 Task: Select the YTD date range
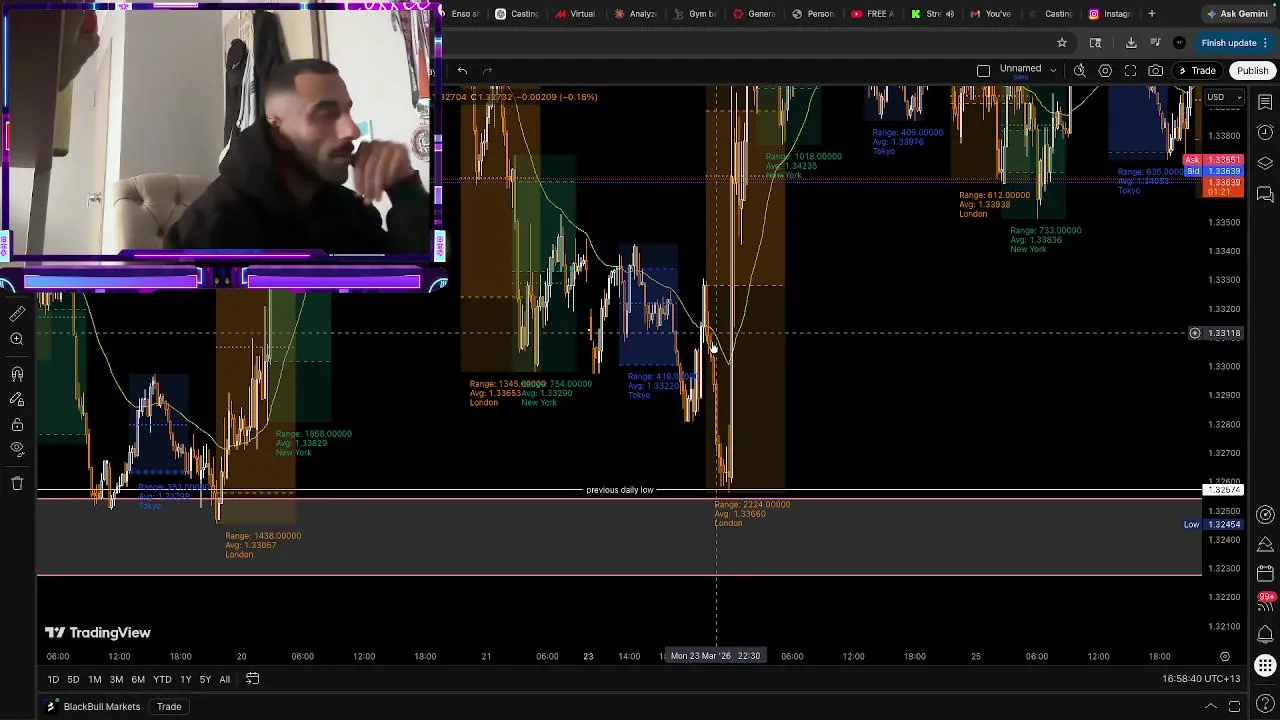point(162,680)
